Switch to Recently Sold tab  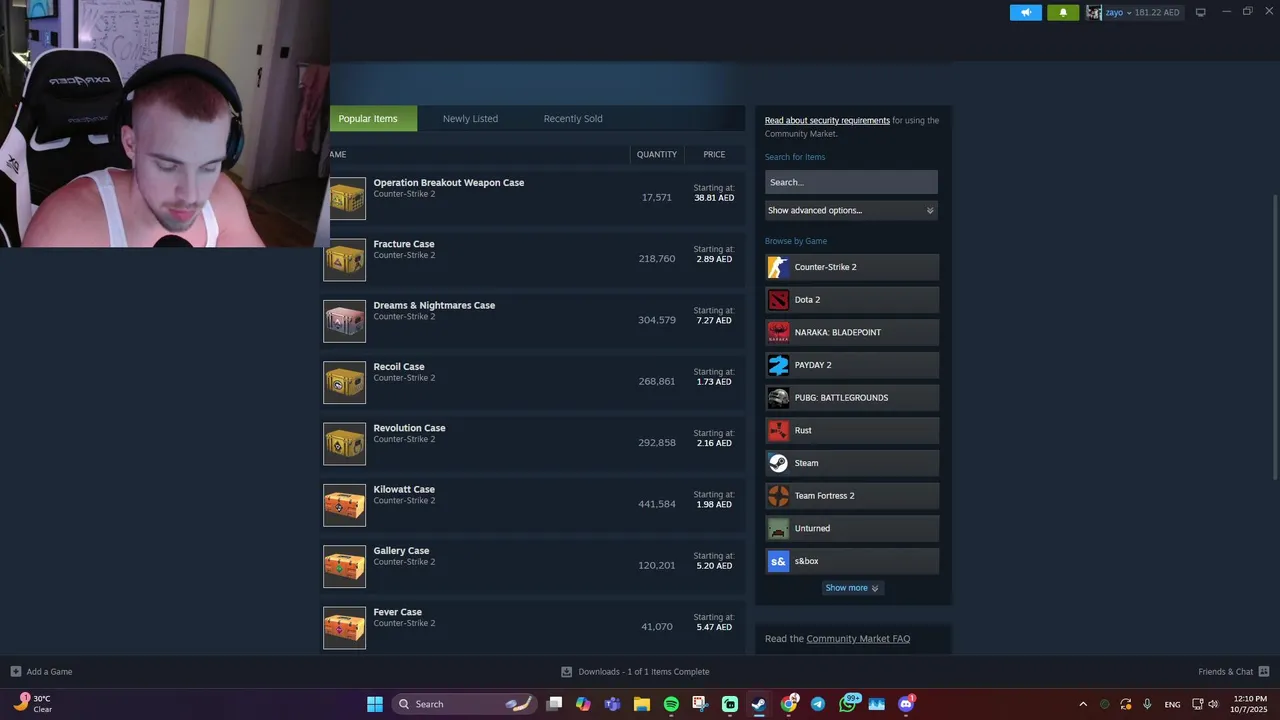(x=573, y=118)
